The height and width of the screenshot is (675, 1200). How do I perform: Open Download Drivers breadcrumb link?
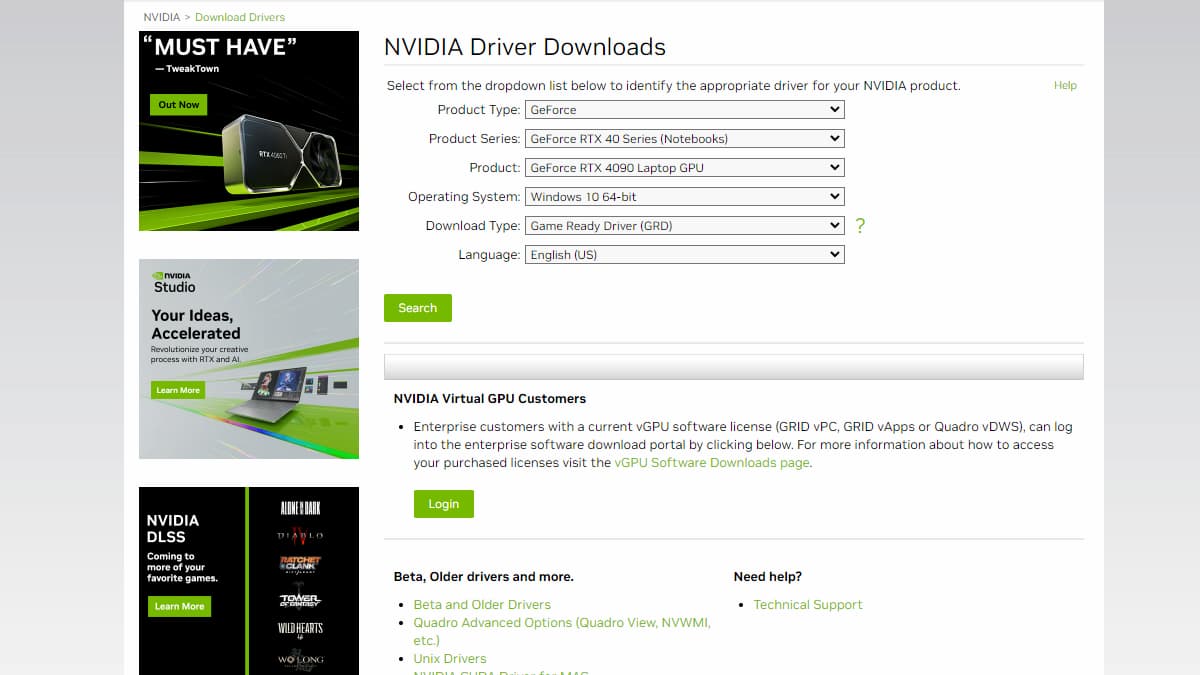[240, 17]
